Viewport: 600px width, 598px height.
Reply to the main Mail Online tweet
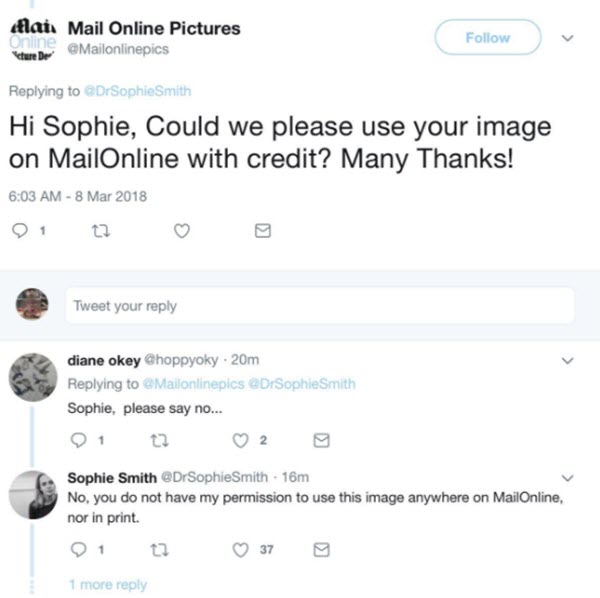(21, 231)
